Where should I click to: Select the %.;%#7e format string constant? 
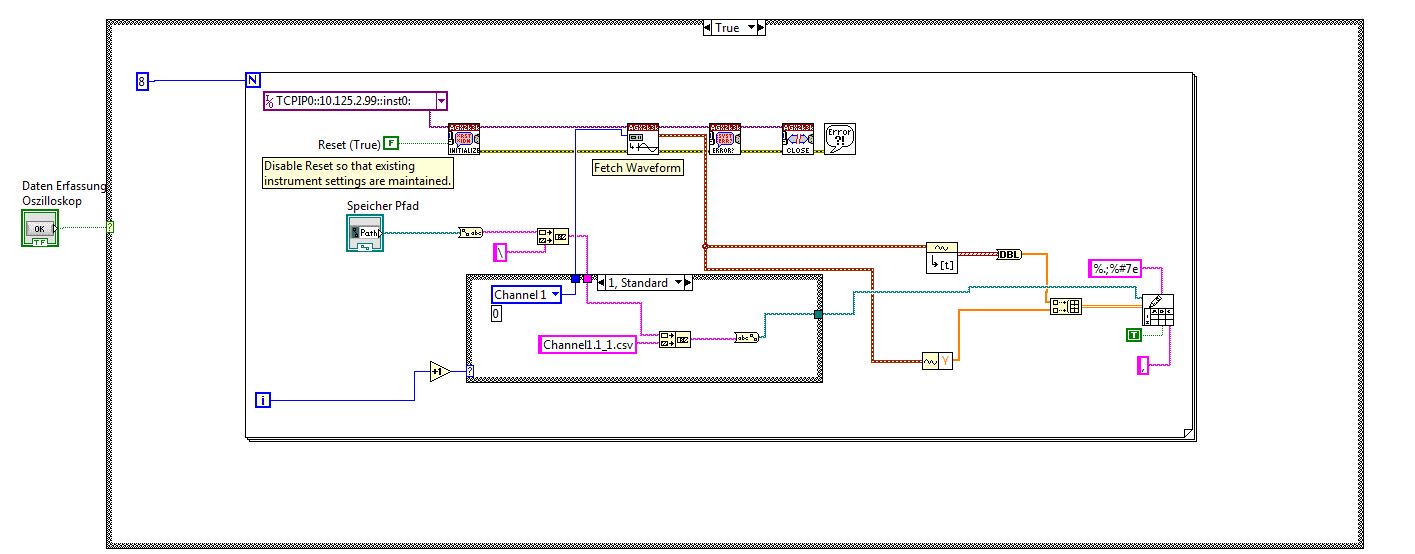[x=1114, y=268]
